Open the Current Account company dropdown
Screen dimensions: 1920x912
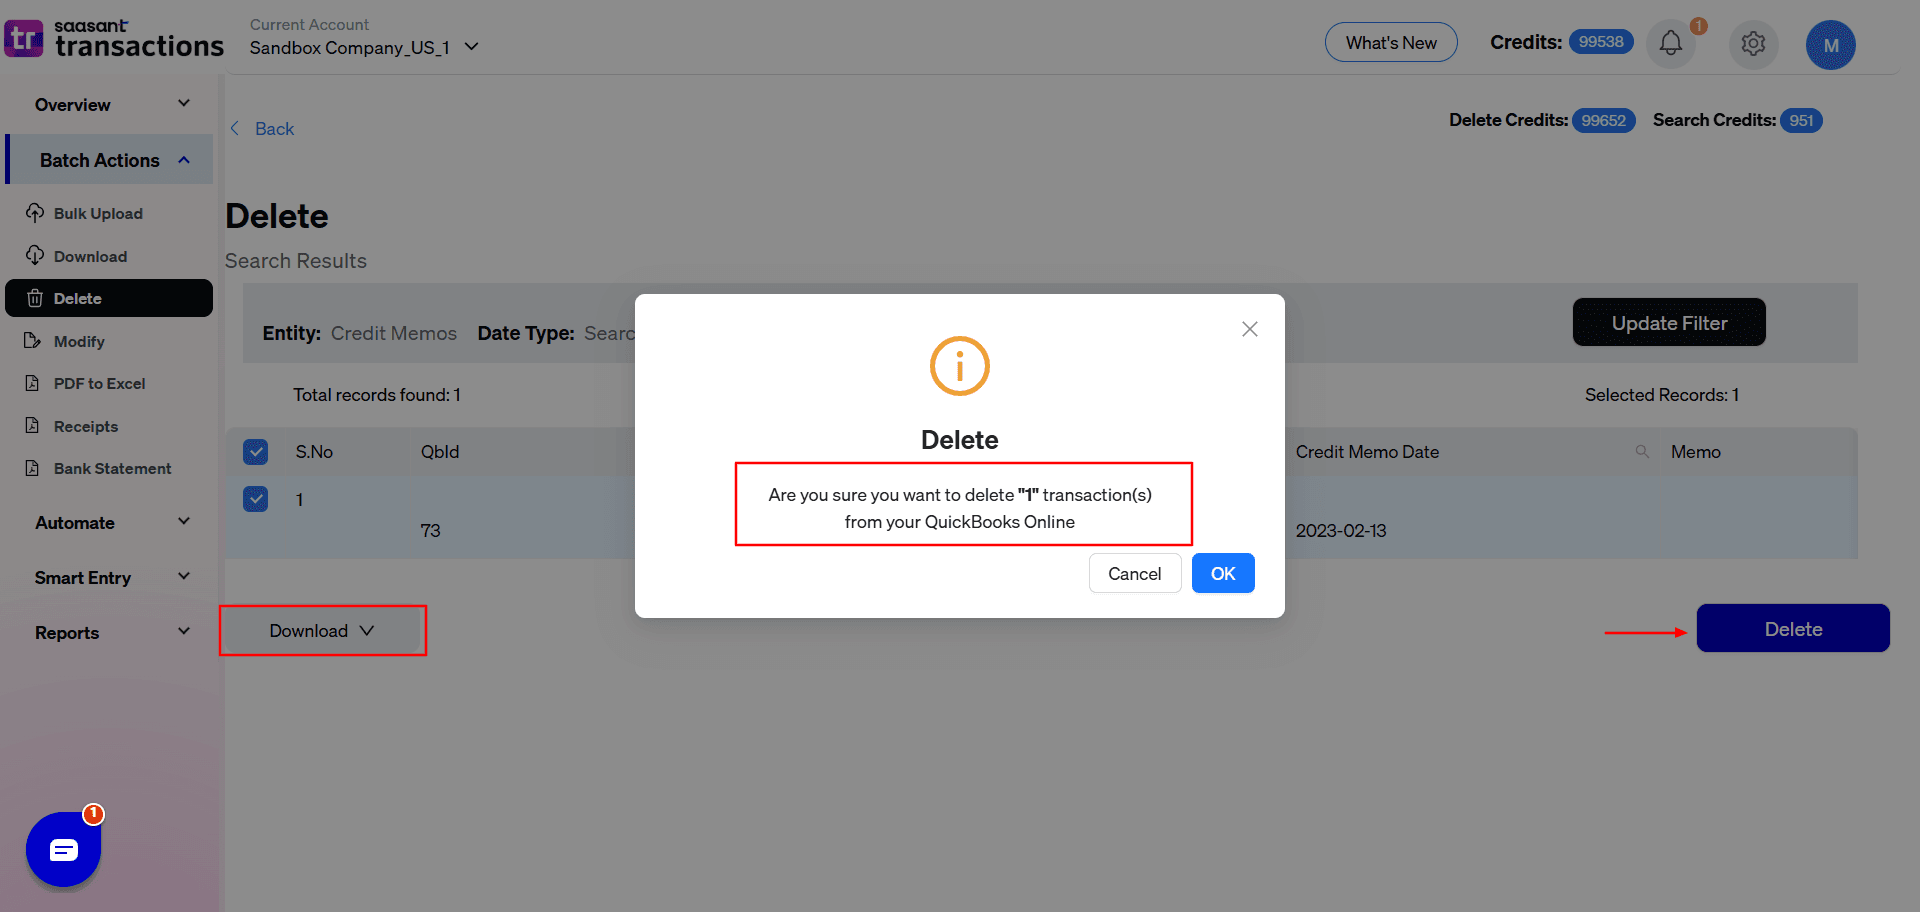pos(365,47)
